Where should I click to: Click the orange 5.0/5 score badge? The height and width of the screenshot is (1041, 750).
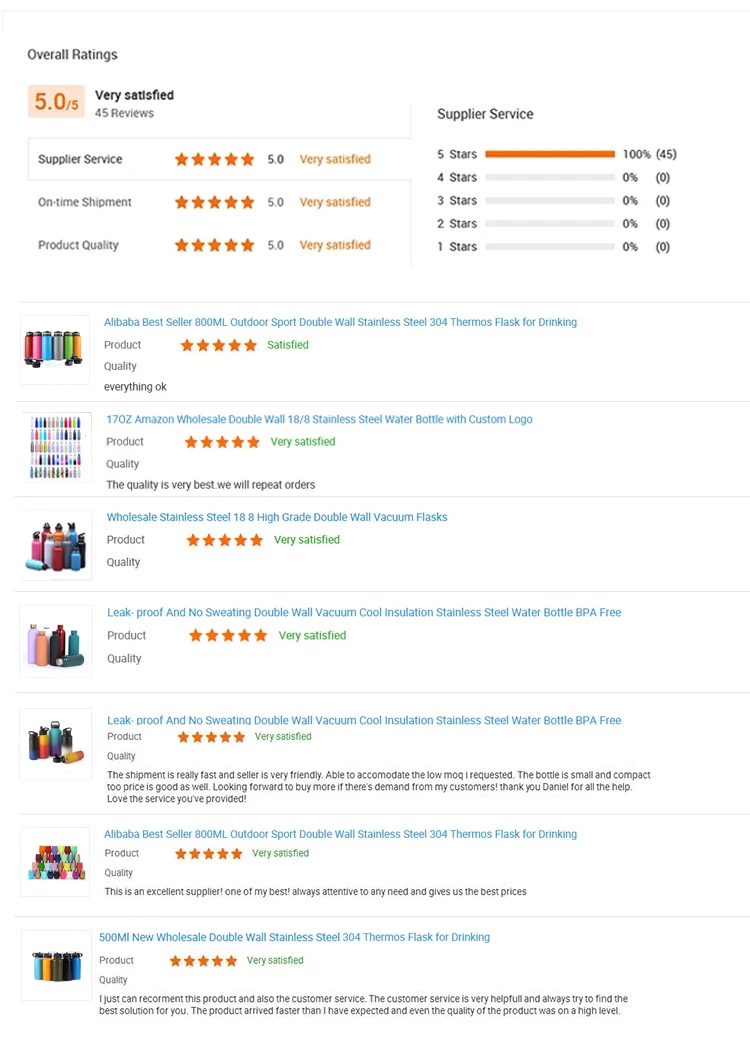(56, 101)
